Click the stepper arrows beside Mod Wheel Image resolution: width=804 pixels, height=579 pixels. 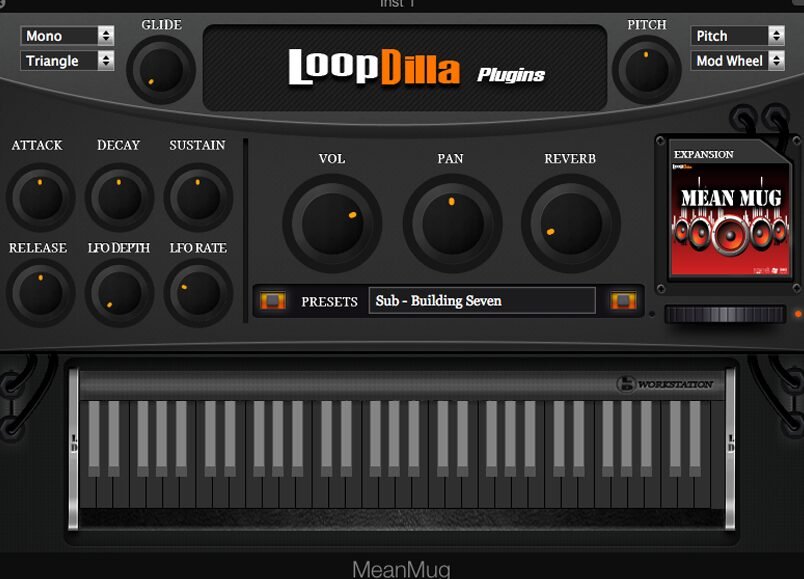point(776,61)
